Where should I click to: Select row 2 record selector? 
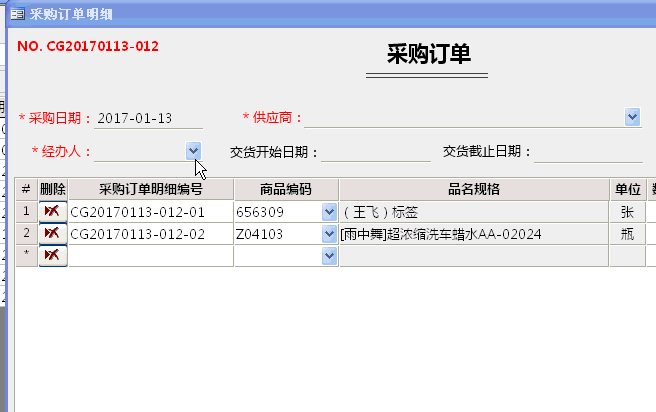click(x=26, y=233)
